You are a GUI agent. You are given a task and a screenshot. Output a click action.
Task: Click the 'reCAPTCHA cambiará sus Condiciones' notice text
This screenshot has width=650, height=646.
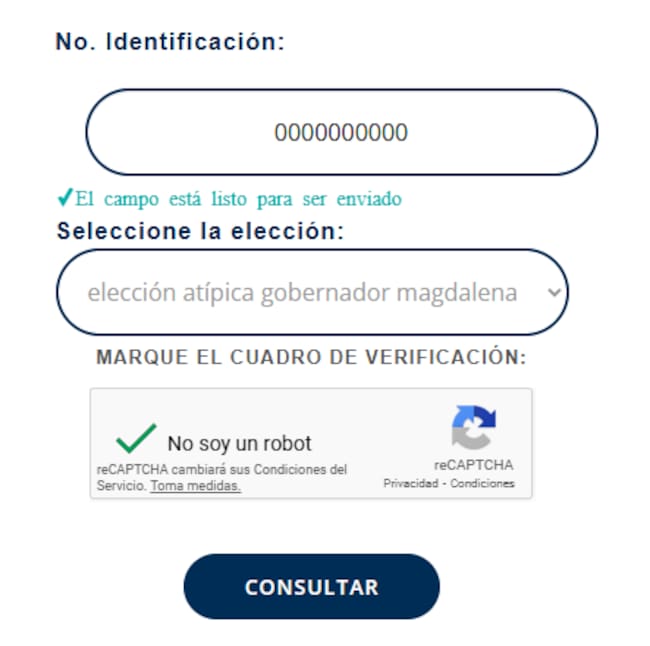(222, 469)
